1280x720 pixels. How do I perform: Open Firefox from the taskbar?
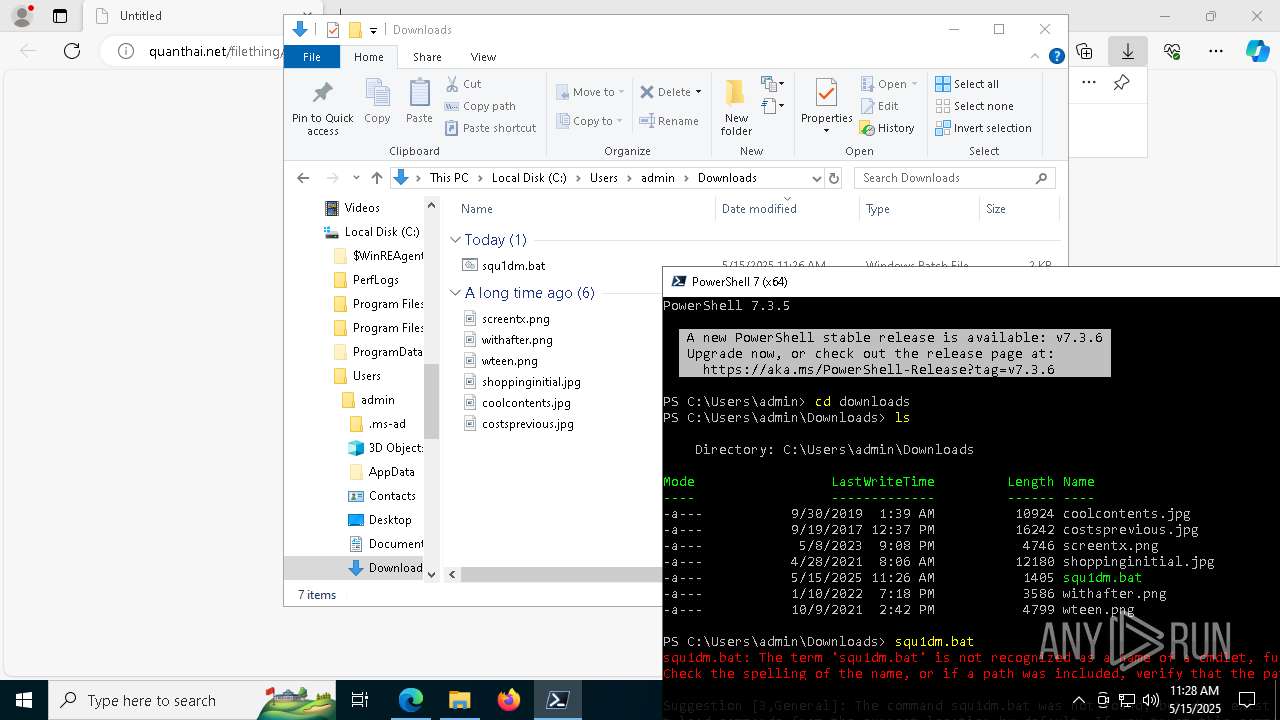pos(509,700)
